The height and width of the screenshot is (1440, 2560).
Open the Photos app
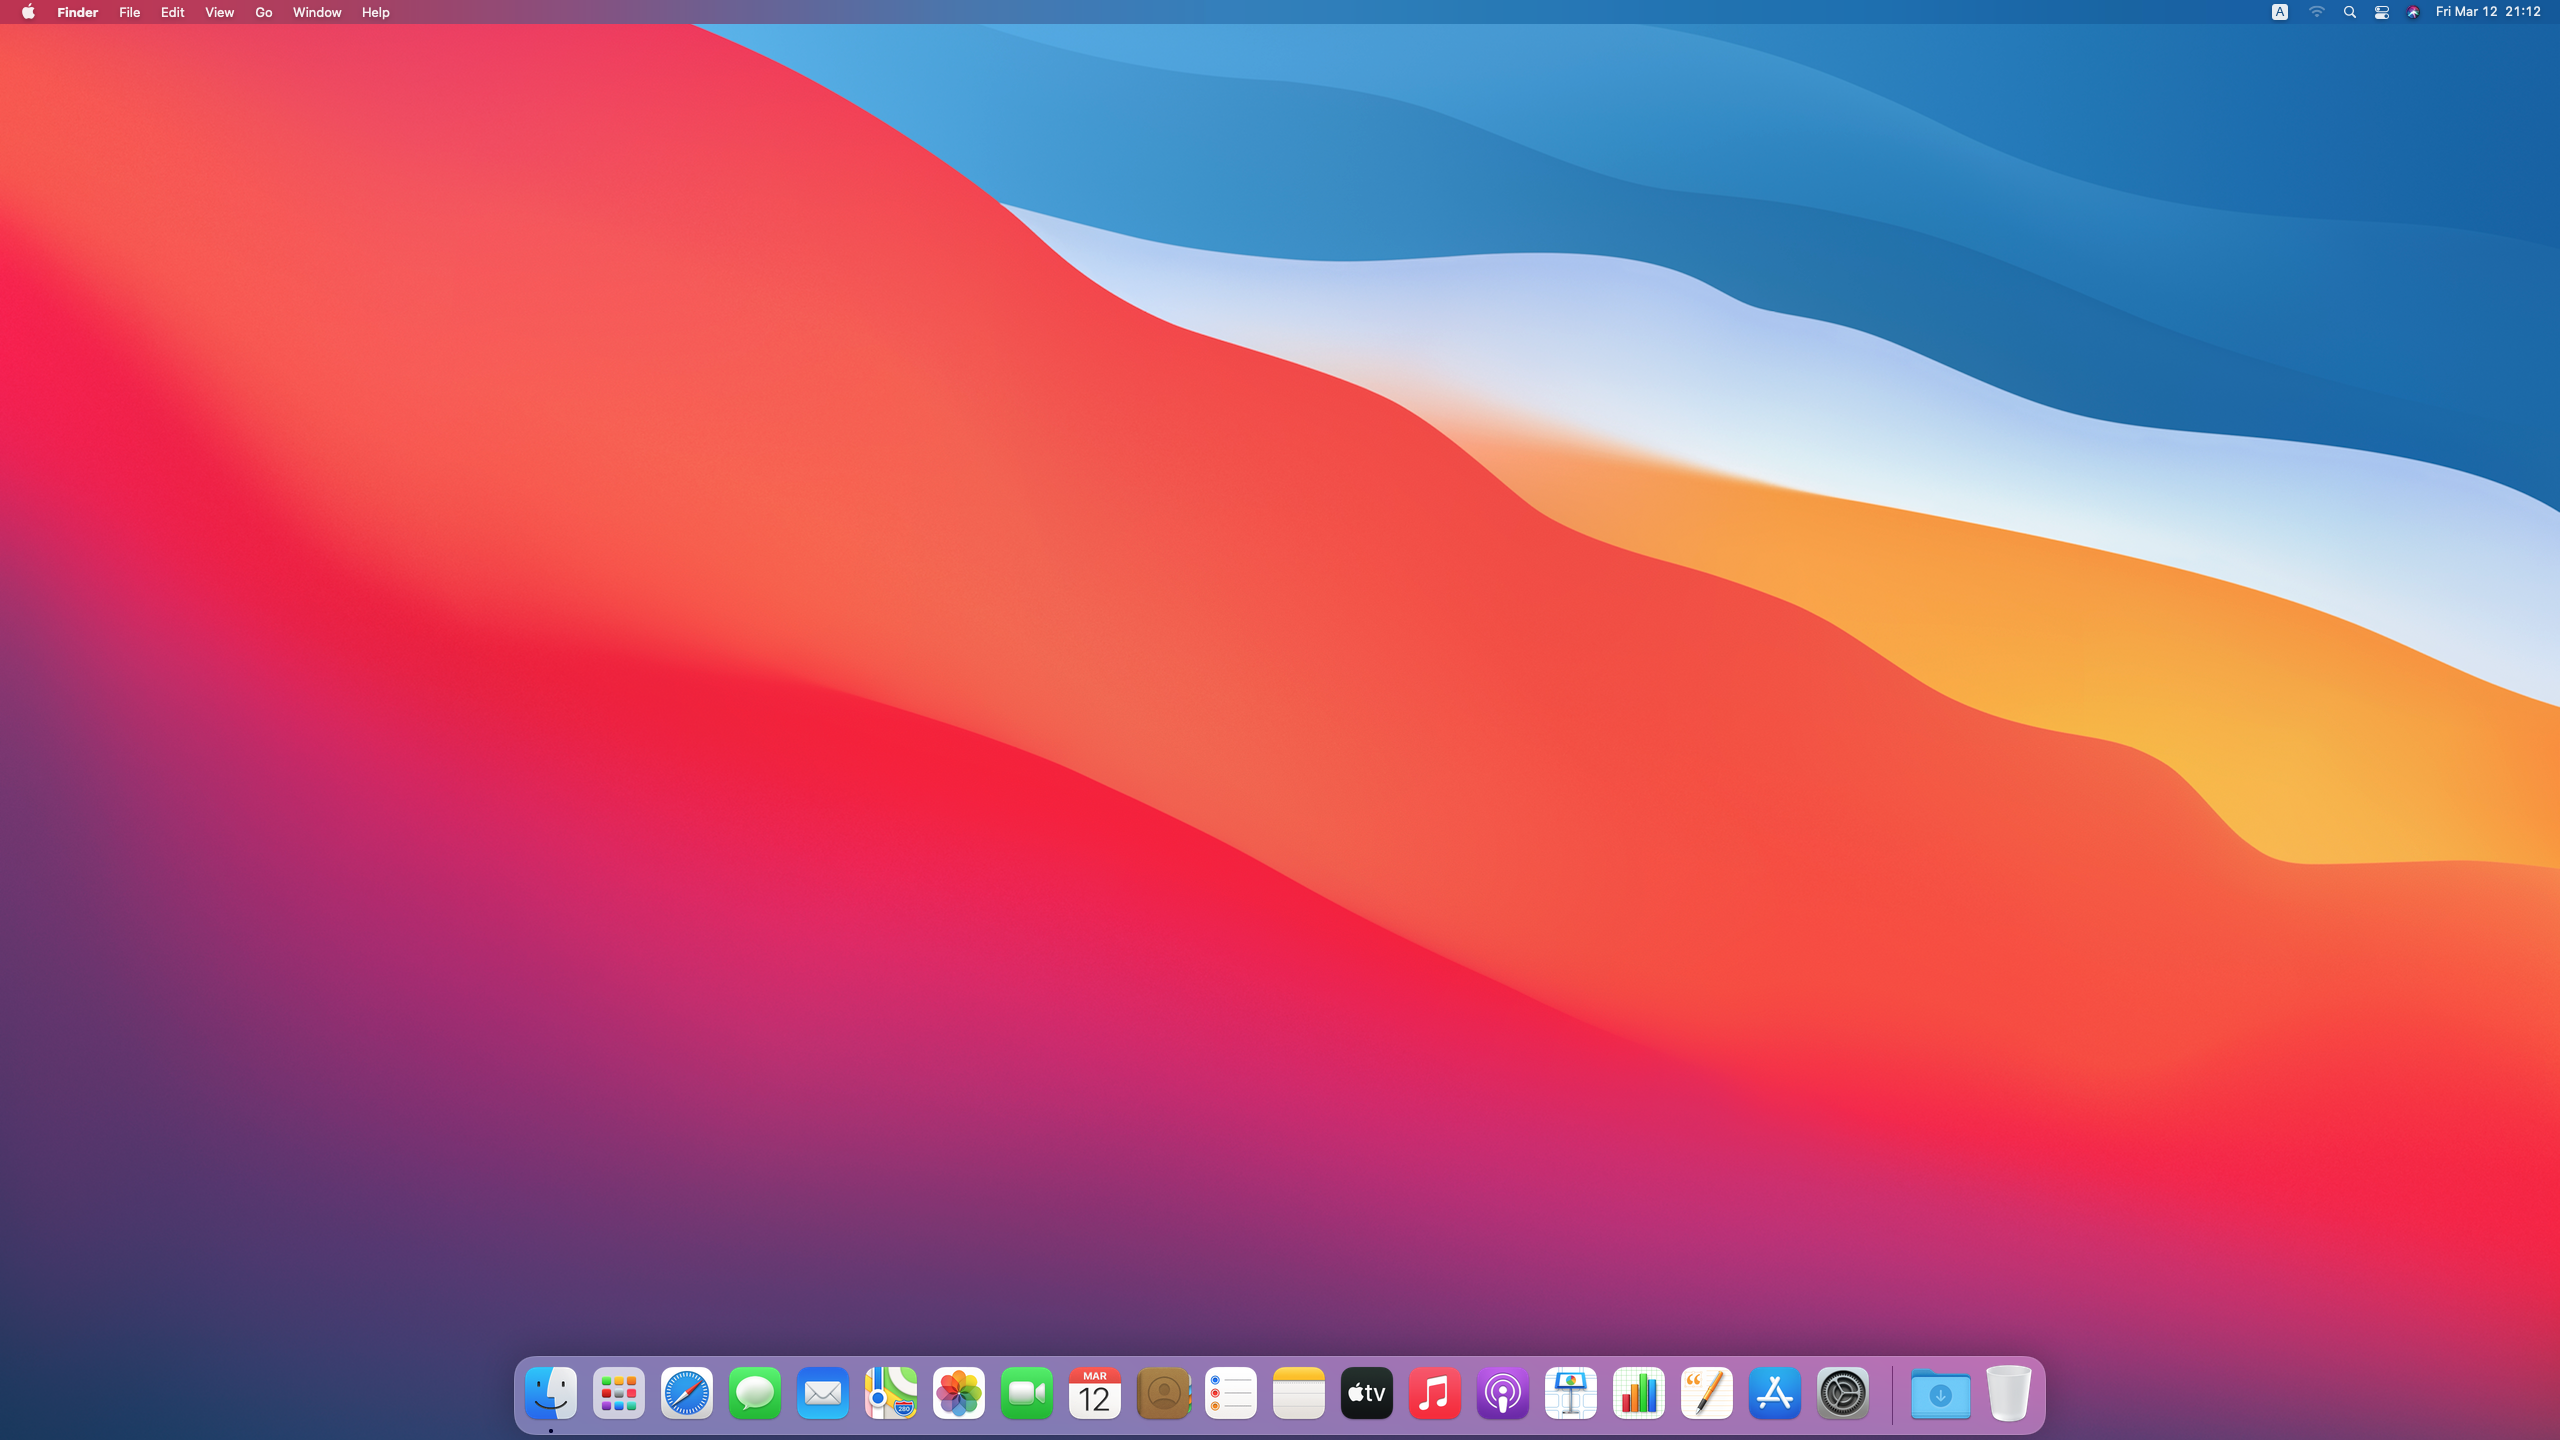click(x=959, y=1393)
